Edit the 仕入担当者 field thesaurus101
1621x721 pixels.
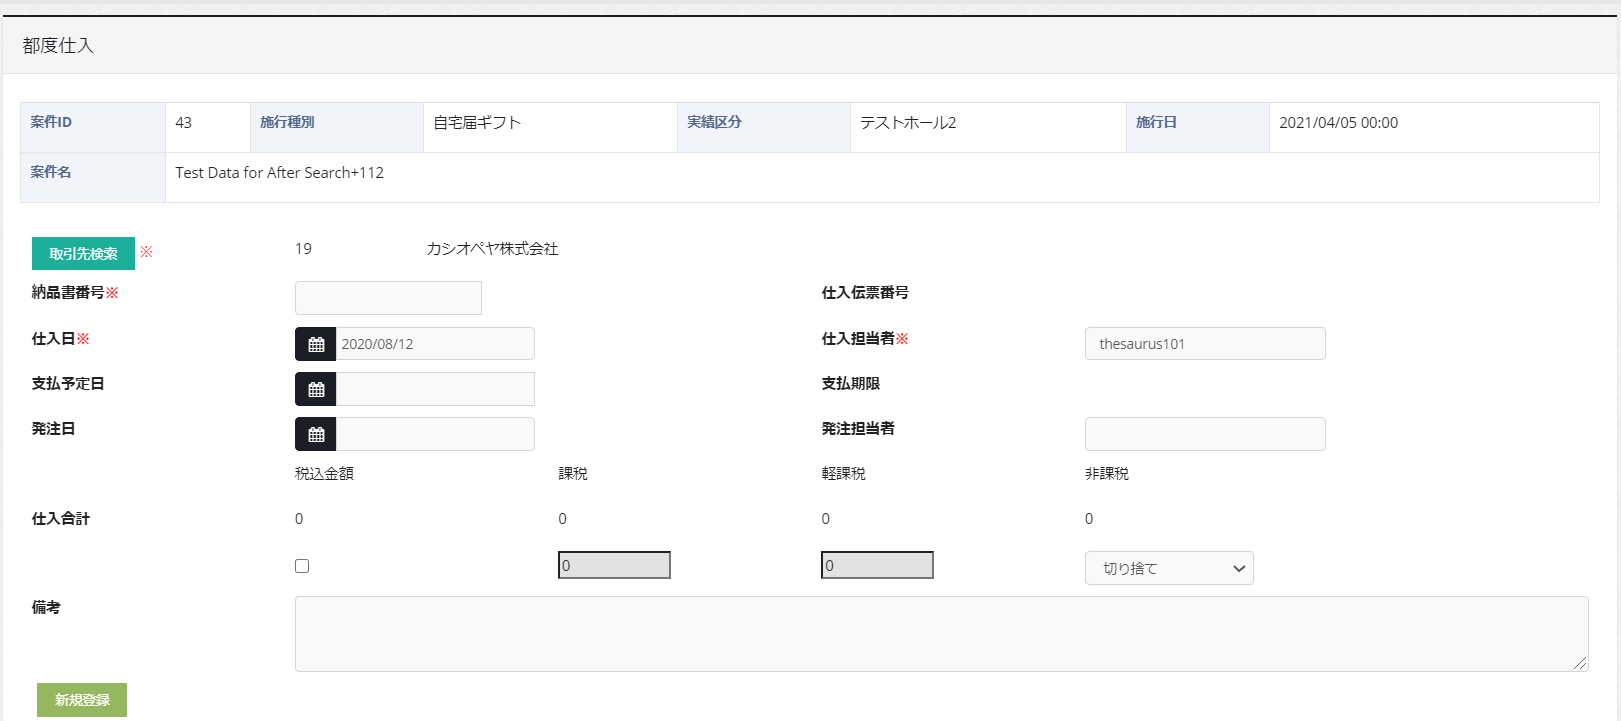(1204, 344)
